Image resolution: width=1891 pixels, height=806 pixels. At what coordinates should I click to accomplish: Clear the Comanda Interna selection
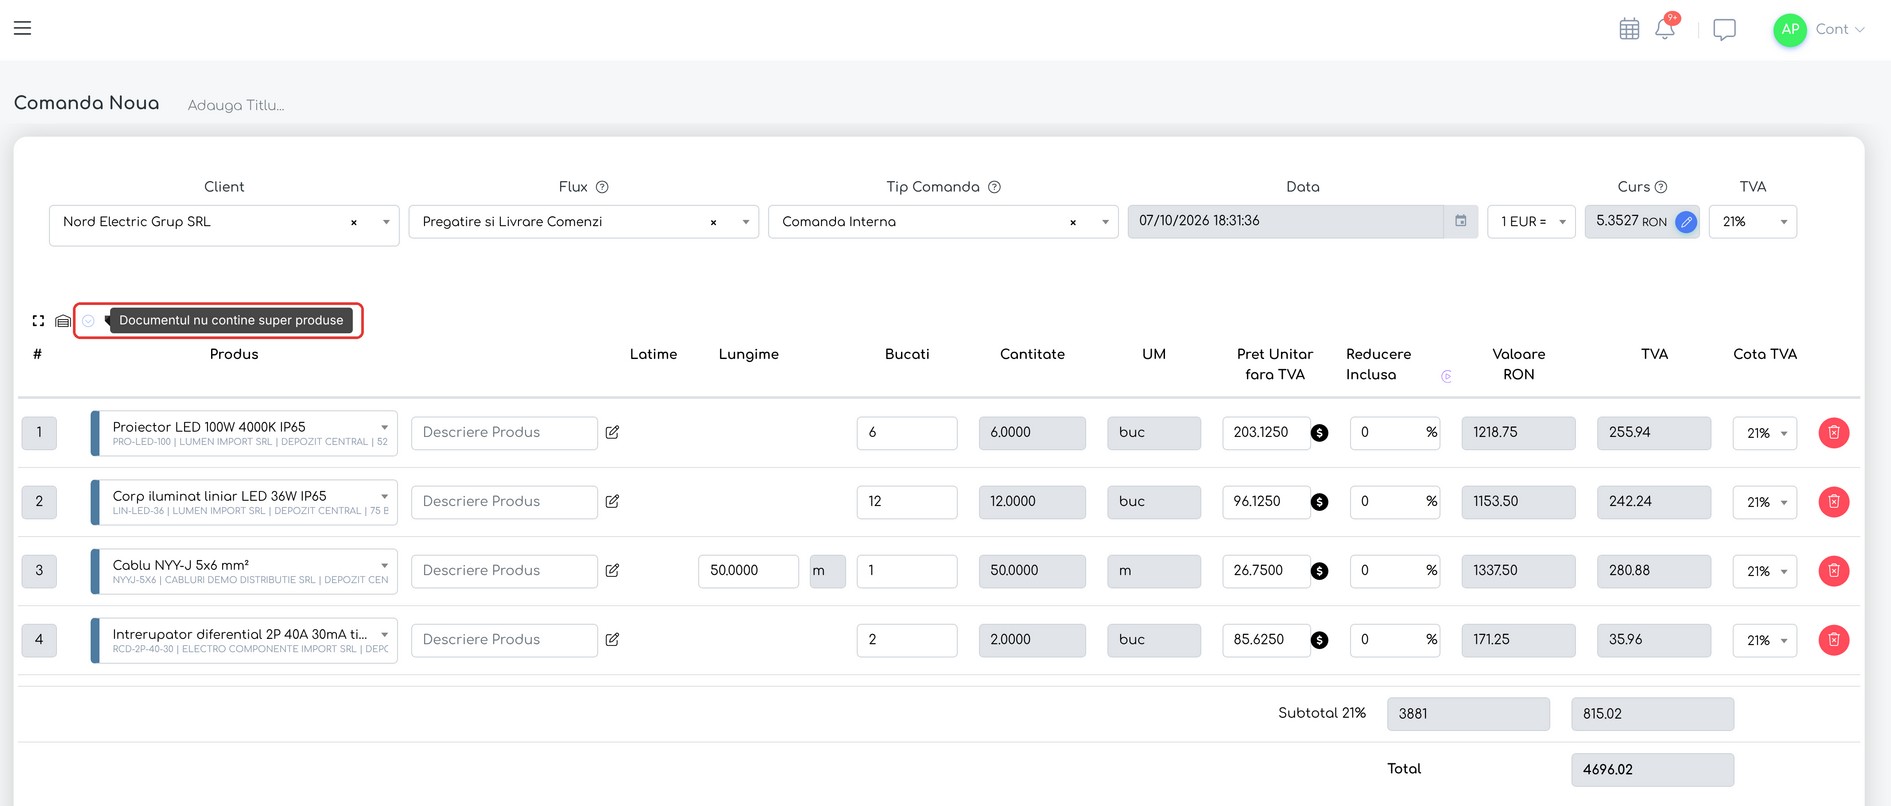(1073, 223)
